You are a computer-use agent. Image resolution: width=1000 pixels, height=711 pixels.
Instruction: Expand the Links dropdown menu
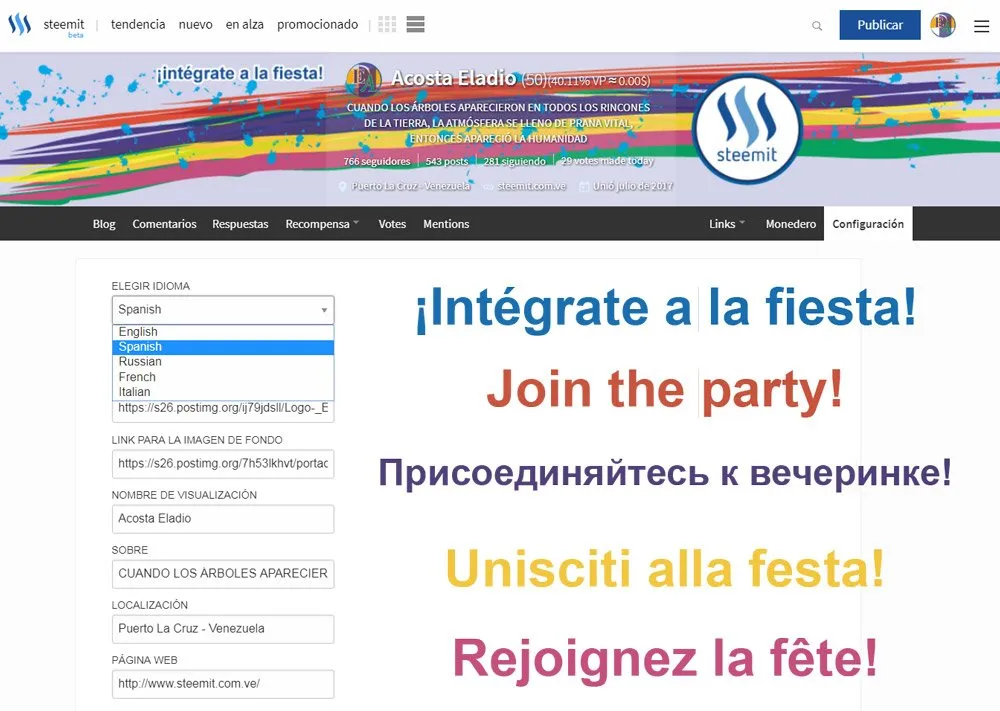727,224
